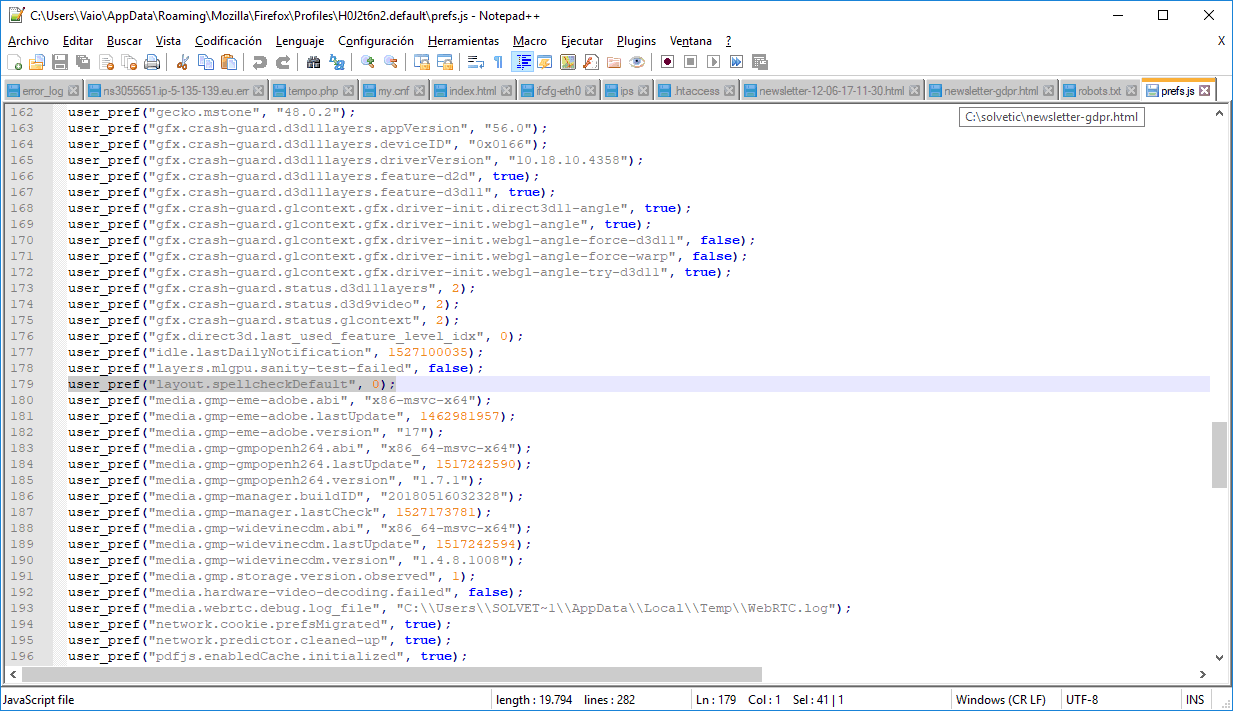This screenshot has height=711, width=1233.
Task: Start macro recording with the record icon
Action: click(667, 62)
